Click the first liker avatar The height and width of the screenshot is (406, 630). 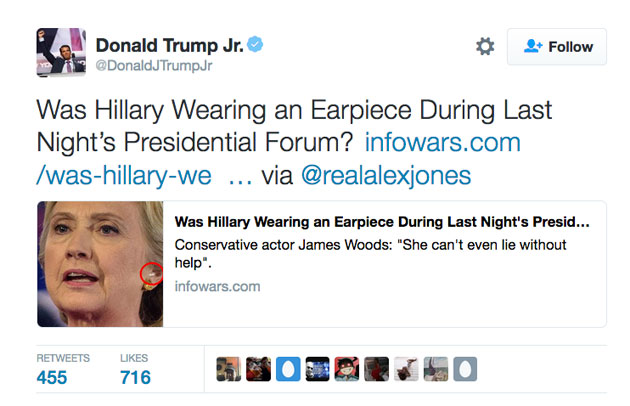pos(228,369)
